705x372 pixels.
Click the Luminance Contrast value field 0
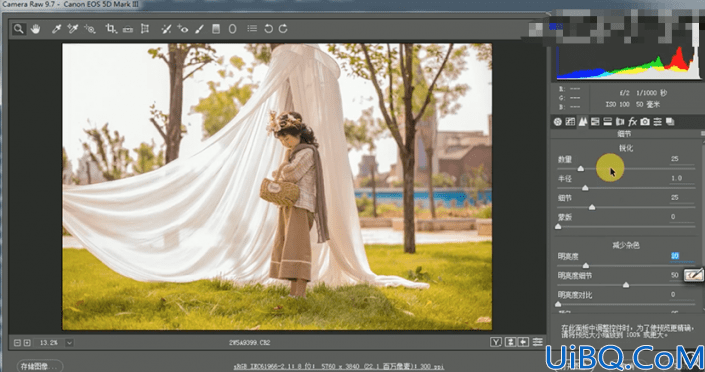[x=682, y=295]
